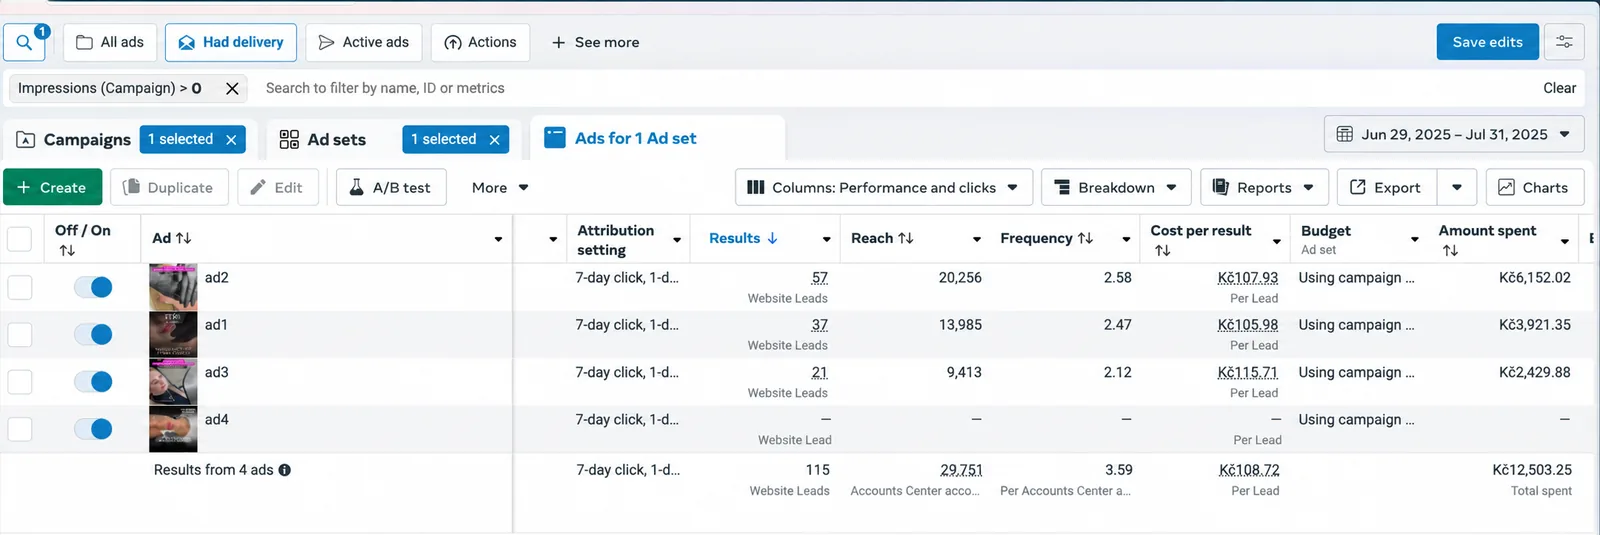This screenshot has width=1600, height=535.
Task: Click the green Create button
Action: pyautogui.click(x=51, y=187)
